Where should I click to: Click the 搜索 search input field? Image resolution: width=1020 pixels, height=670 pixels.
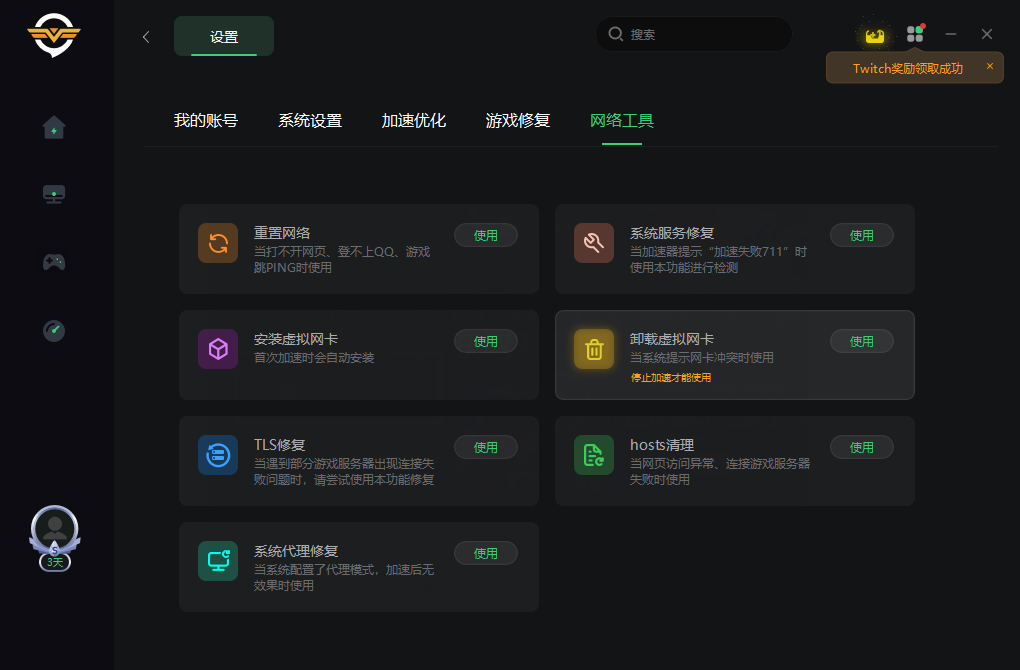click(x=700, y=34)
